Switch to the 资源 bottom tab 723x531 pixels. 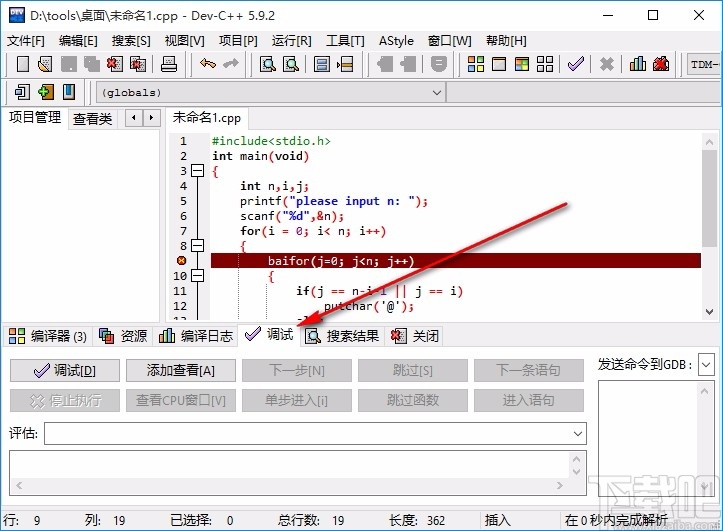(123, 336)
